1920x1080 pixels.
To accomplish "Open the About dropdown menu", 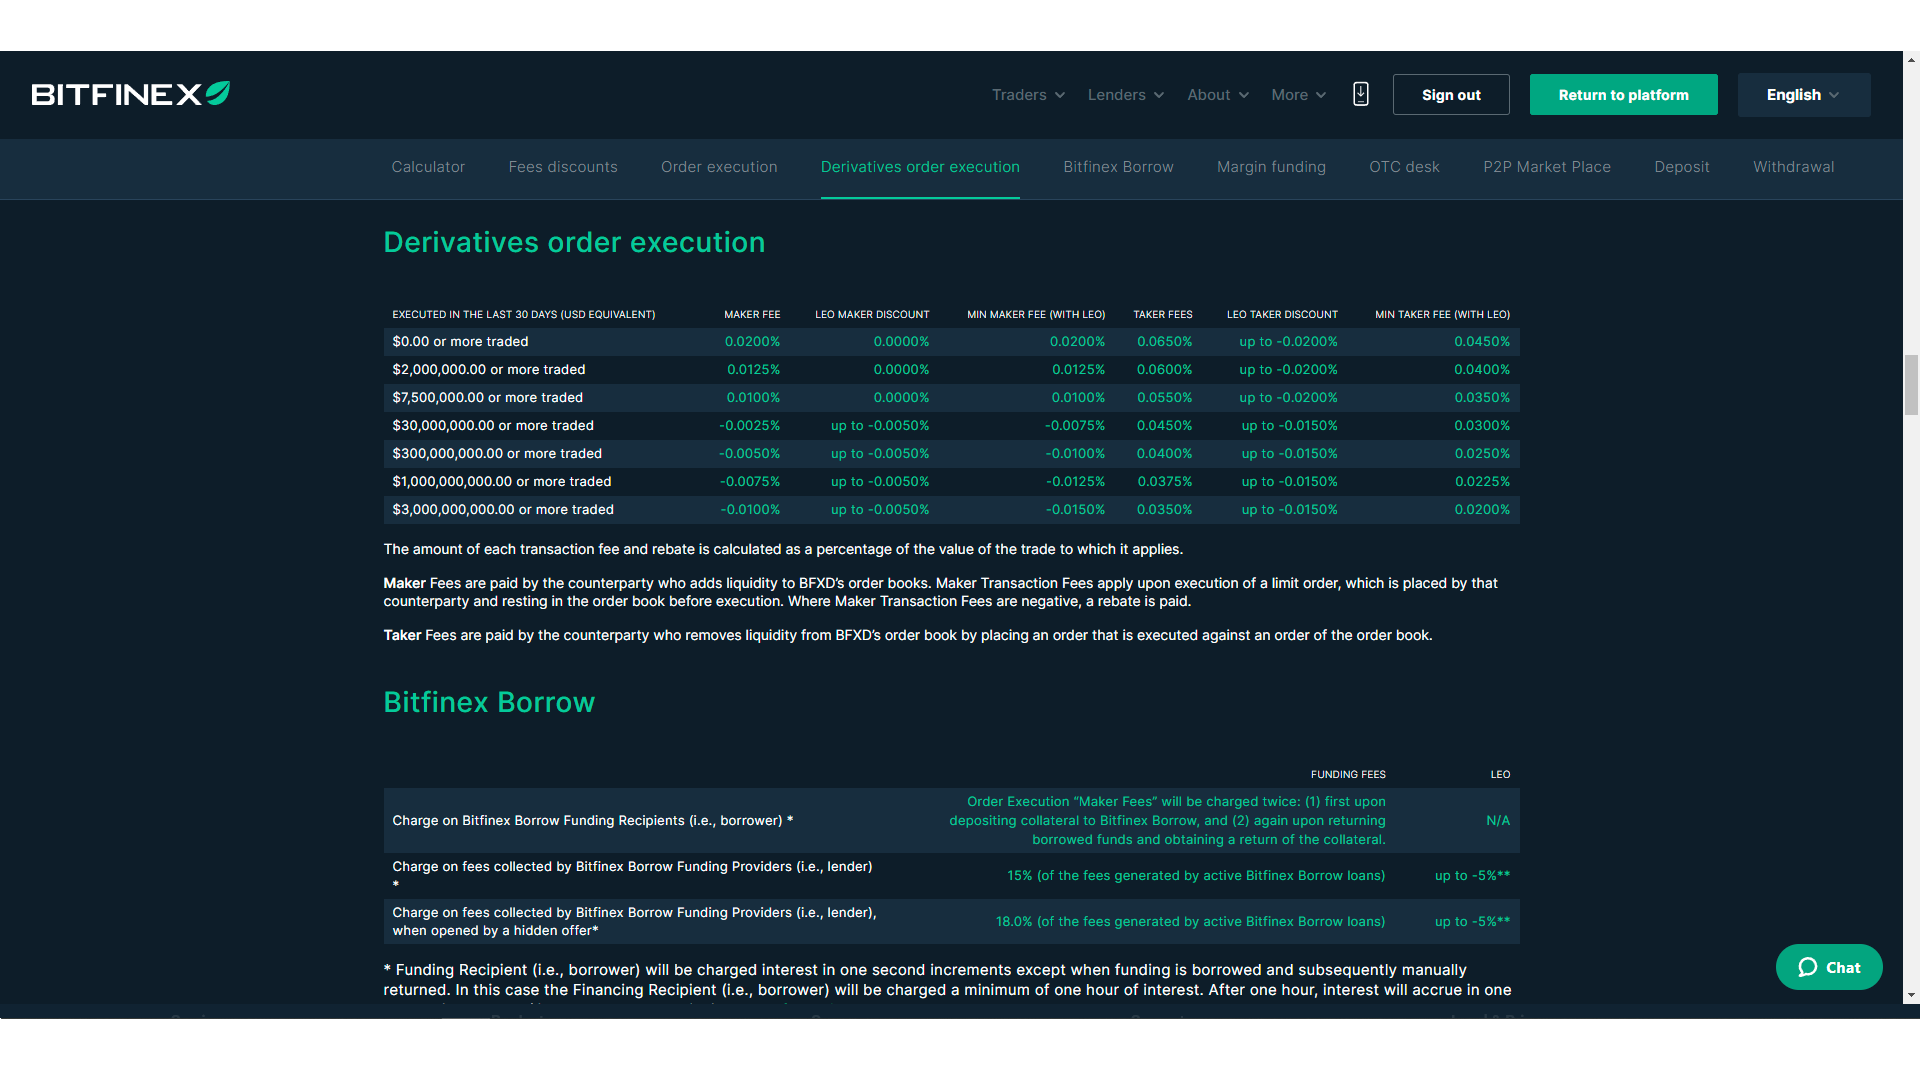I will pyautogui.click(x=1215, y=94).
